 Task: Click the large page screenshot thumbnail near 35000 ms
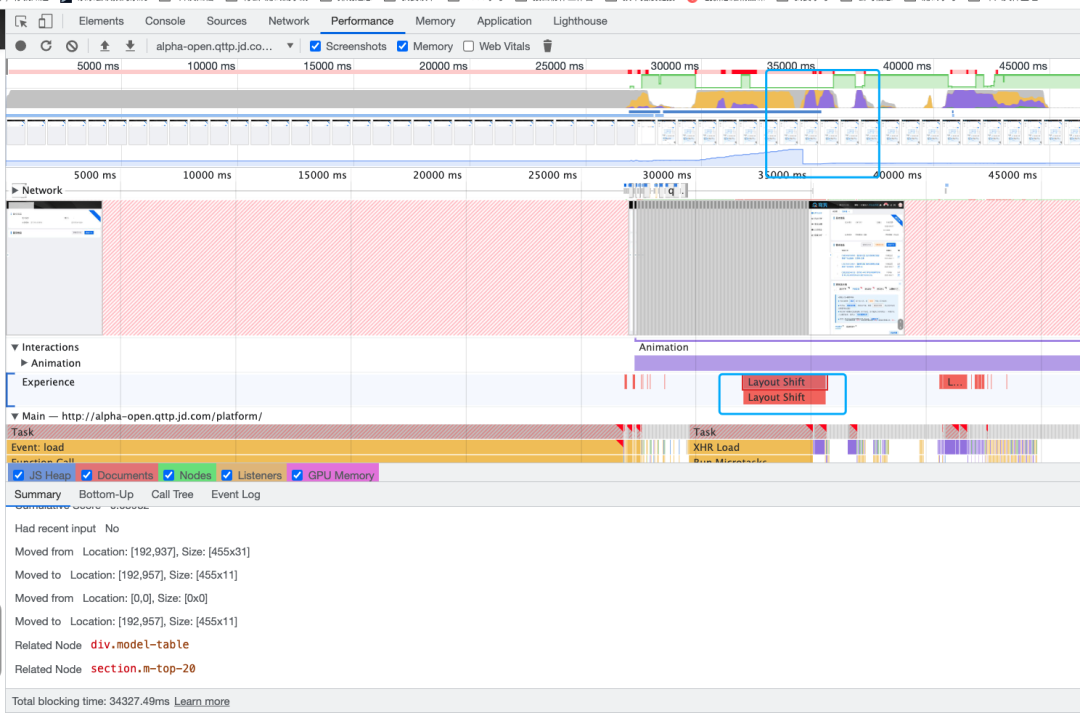[856, 268]
